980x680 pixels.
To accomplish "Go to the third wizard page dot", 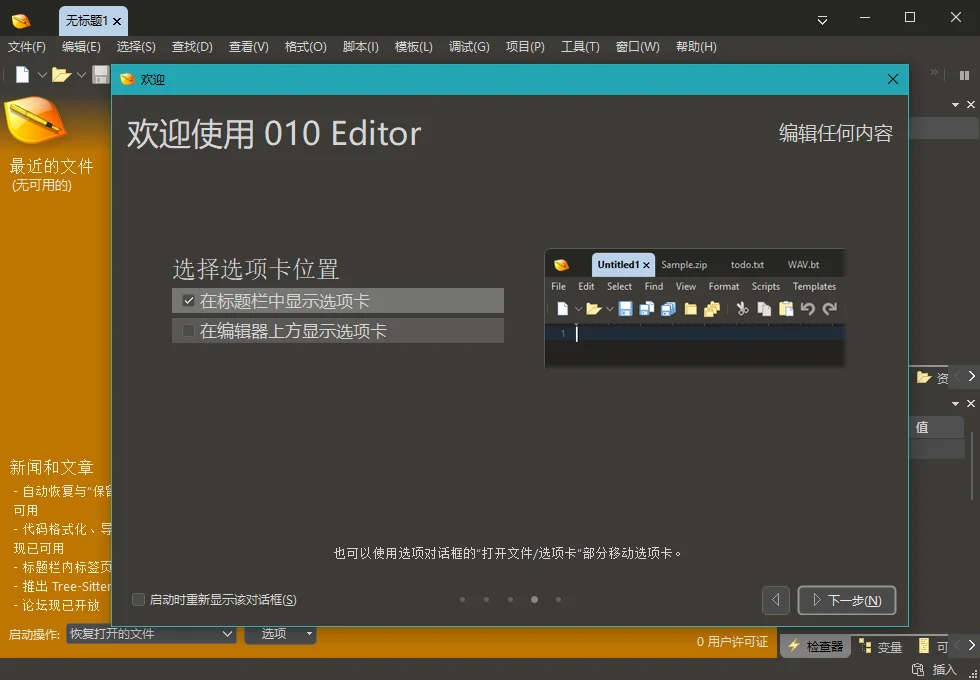I will coord(511,599).
